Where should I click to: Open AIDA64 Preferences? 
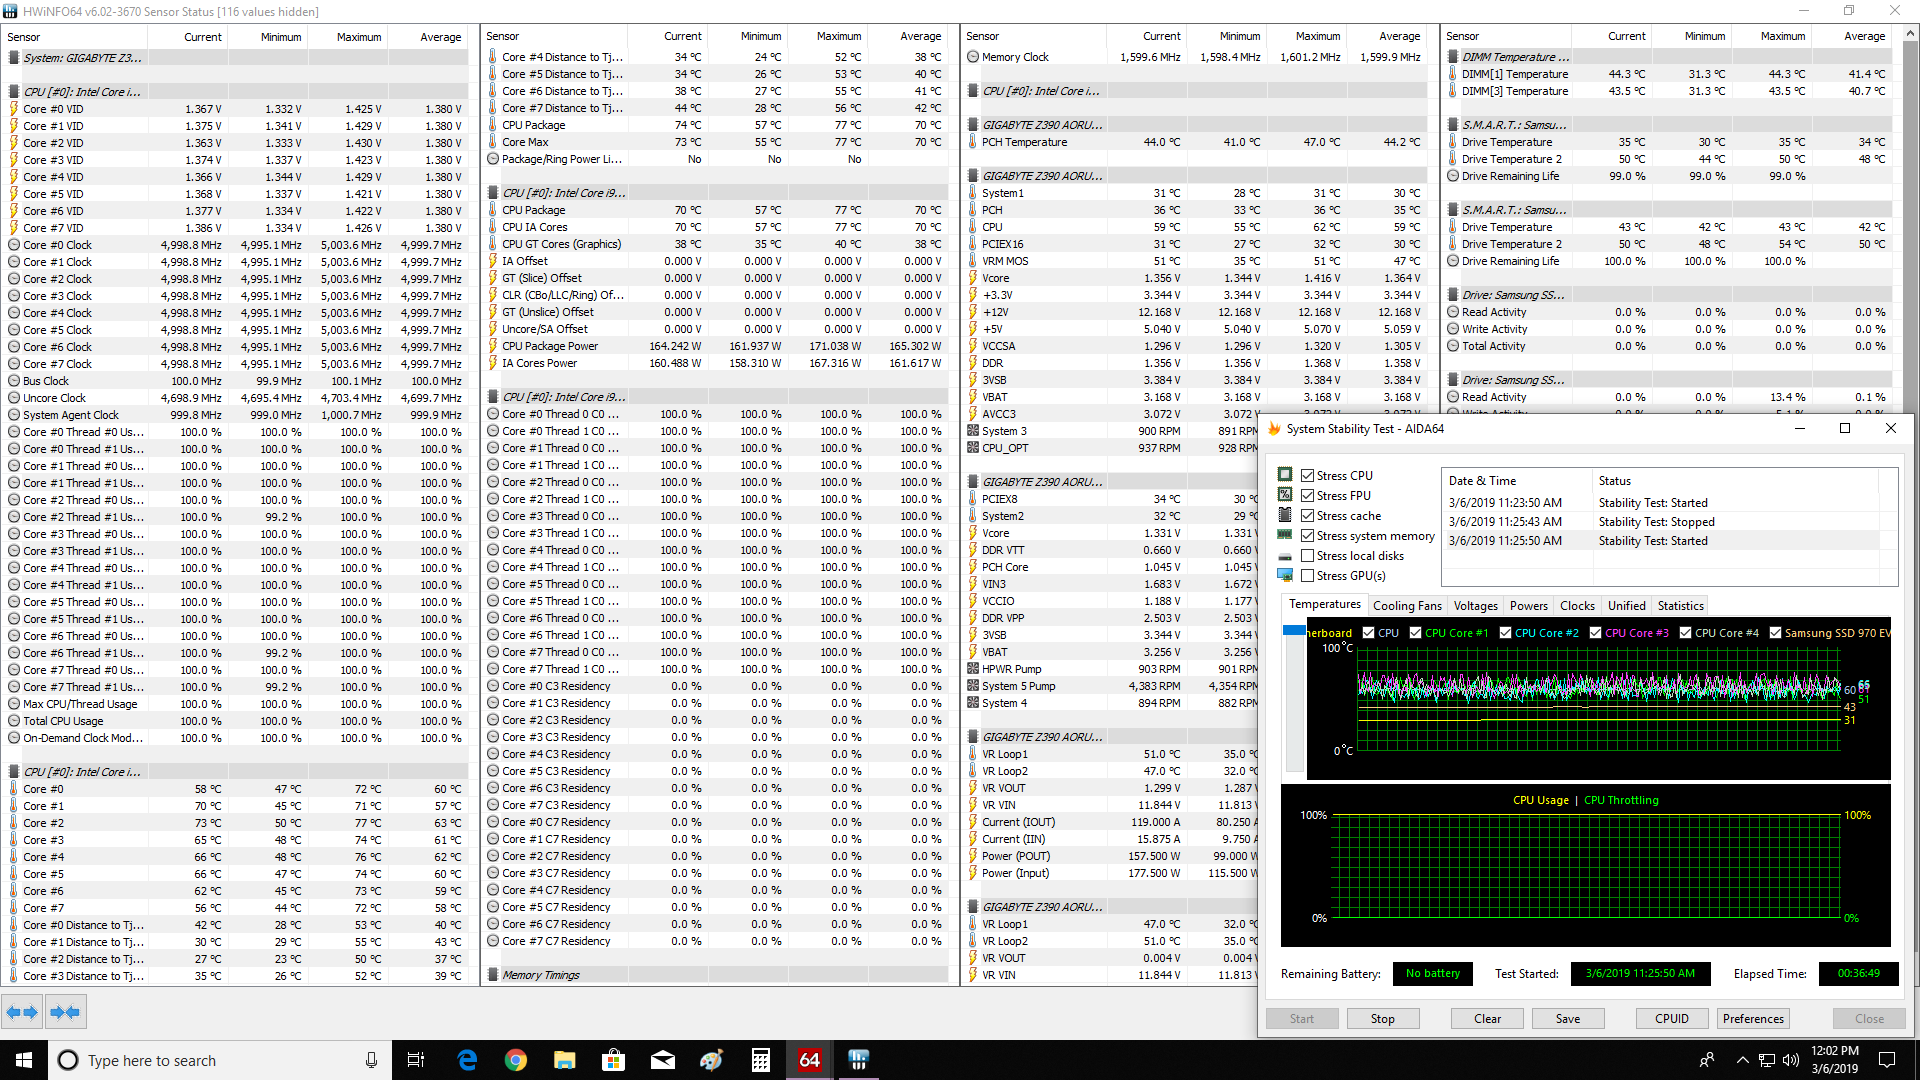coord(1753,1019)
